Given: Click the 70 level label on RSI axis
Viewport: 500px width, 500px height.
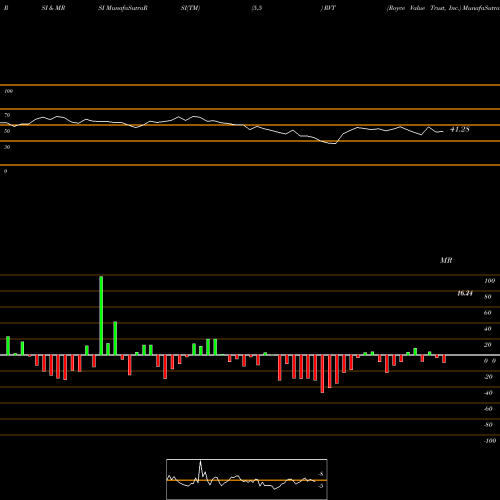Looking at the screenshot, I should [x=7, y=115].
